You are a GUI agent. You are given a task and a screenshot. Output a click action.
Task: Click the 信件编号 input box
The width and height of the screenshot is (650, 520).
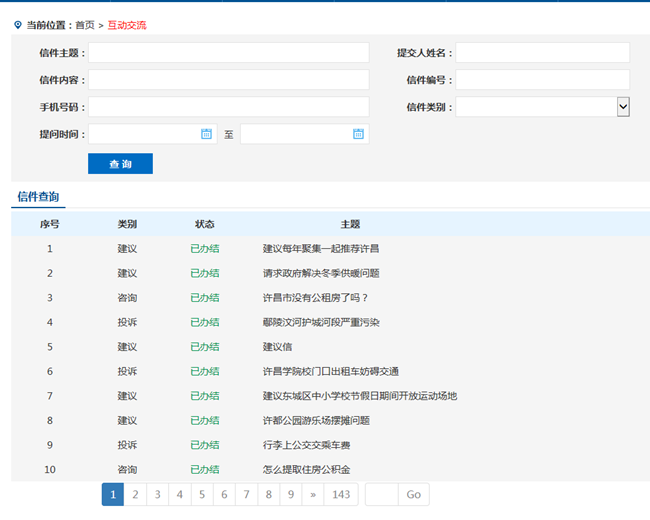[x=542, y=80]
